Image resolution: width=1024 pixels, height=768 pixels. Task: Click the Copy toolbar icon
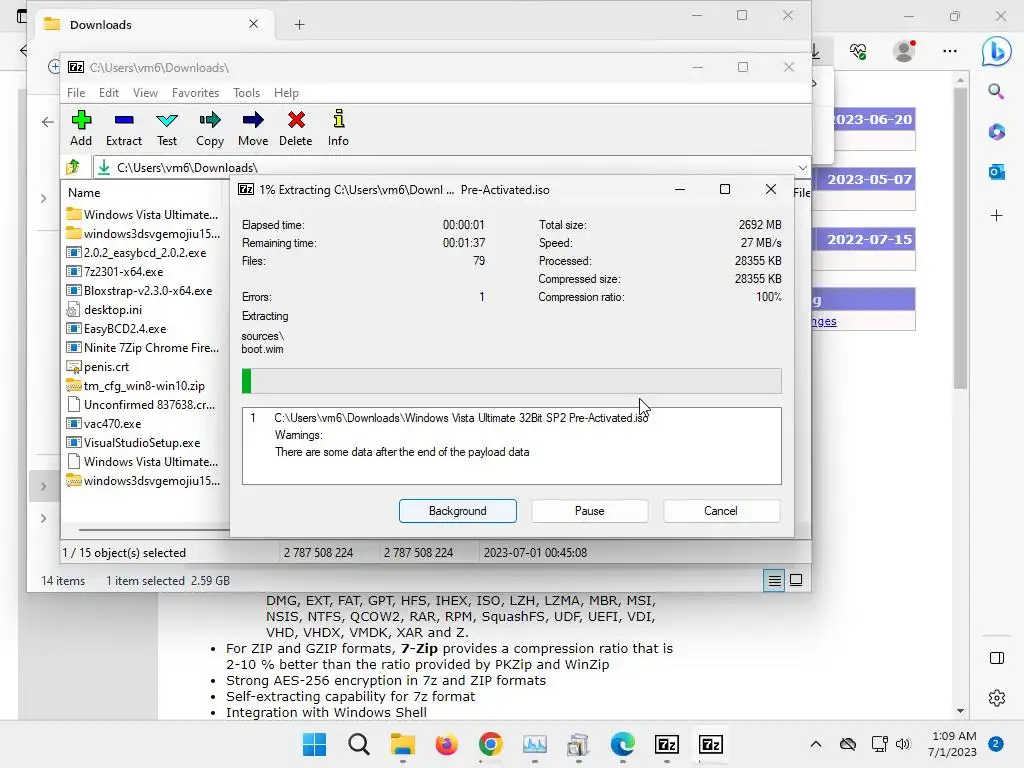(x=210, y=128)
